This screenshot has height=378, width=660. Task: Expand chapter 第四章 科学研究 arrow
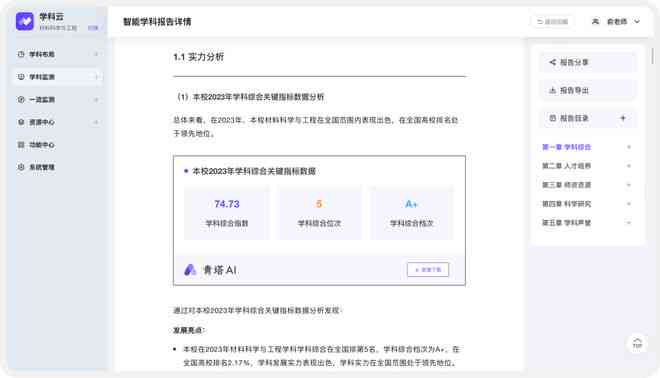629,204
